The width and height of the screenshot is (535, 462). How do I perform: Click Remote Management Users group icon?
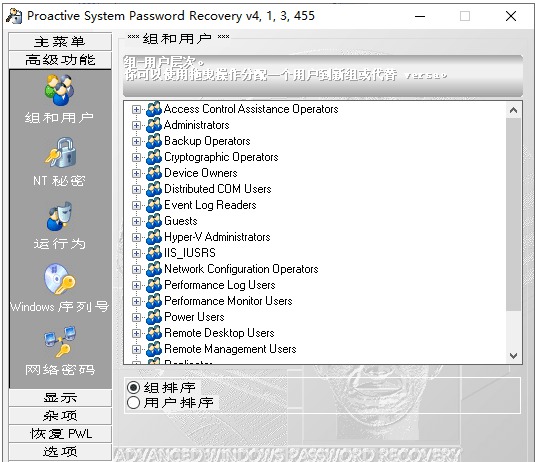[154, 349]
